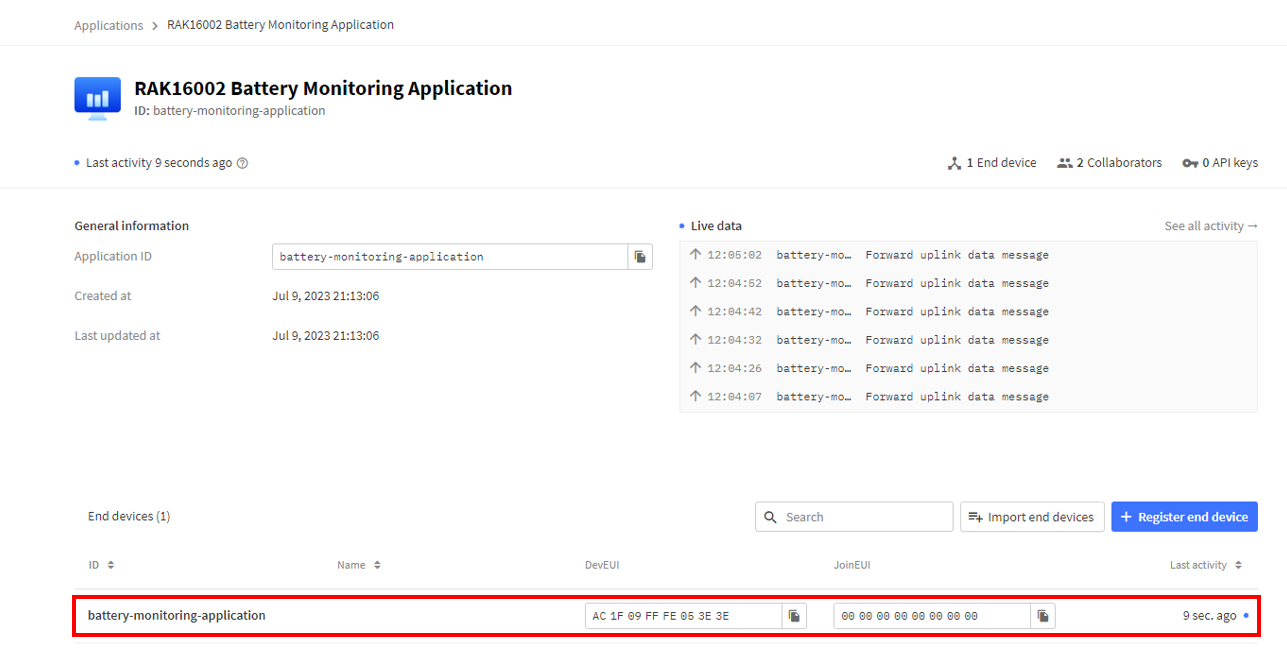1287x655 pixels.
Task: Open the 12:04:26 uplink message
Action: (968, 368)
